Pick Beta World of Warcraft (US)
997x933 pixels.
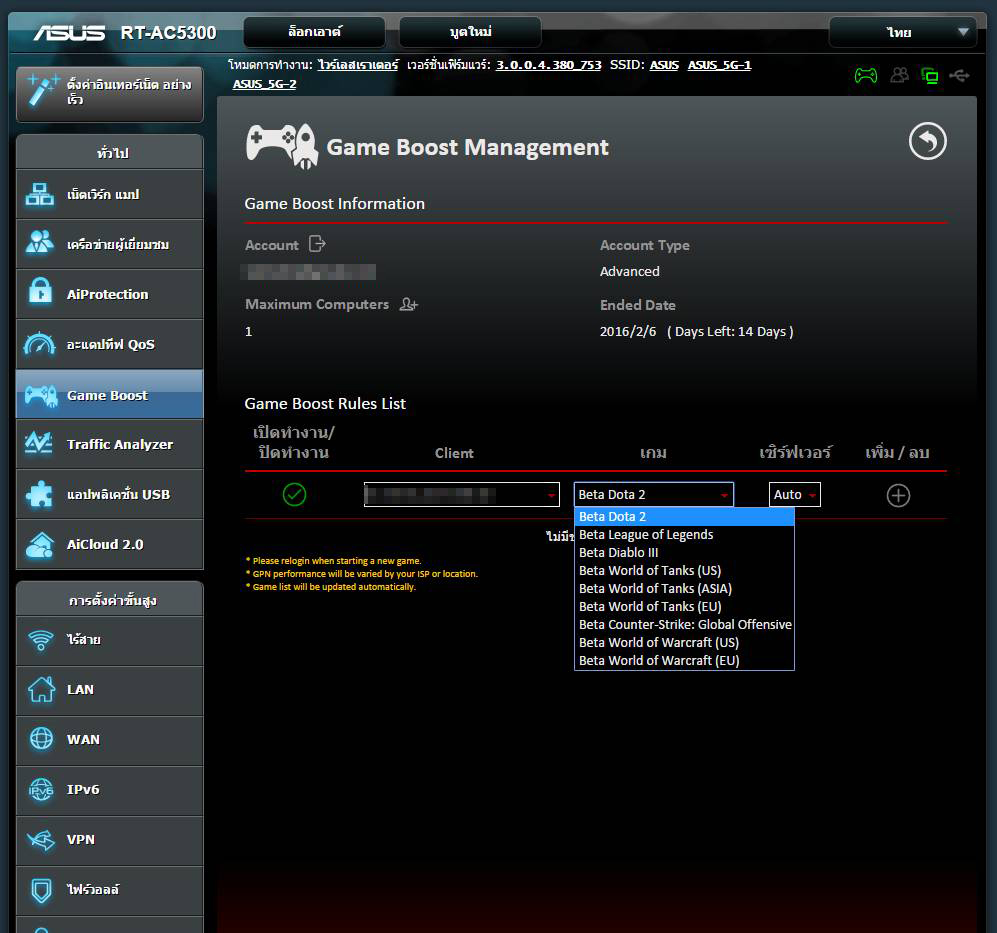pyautogui.click(x=684, y=642)
